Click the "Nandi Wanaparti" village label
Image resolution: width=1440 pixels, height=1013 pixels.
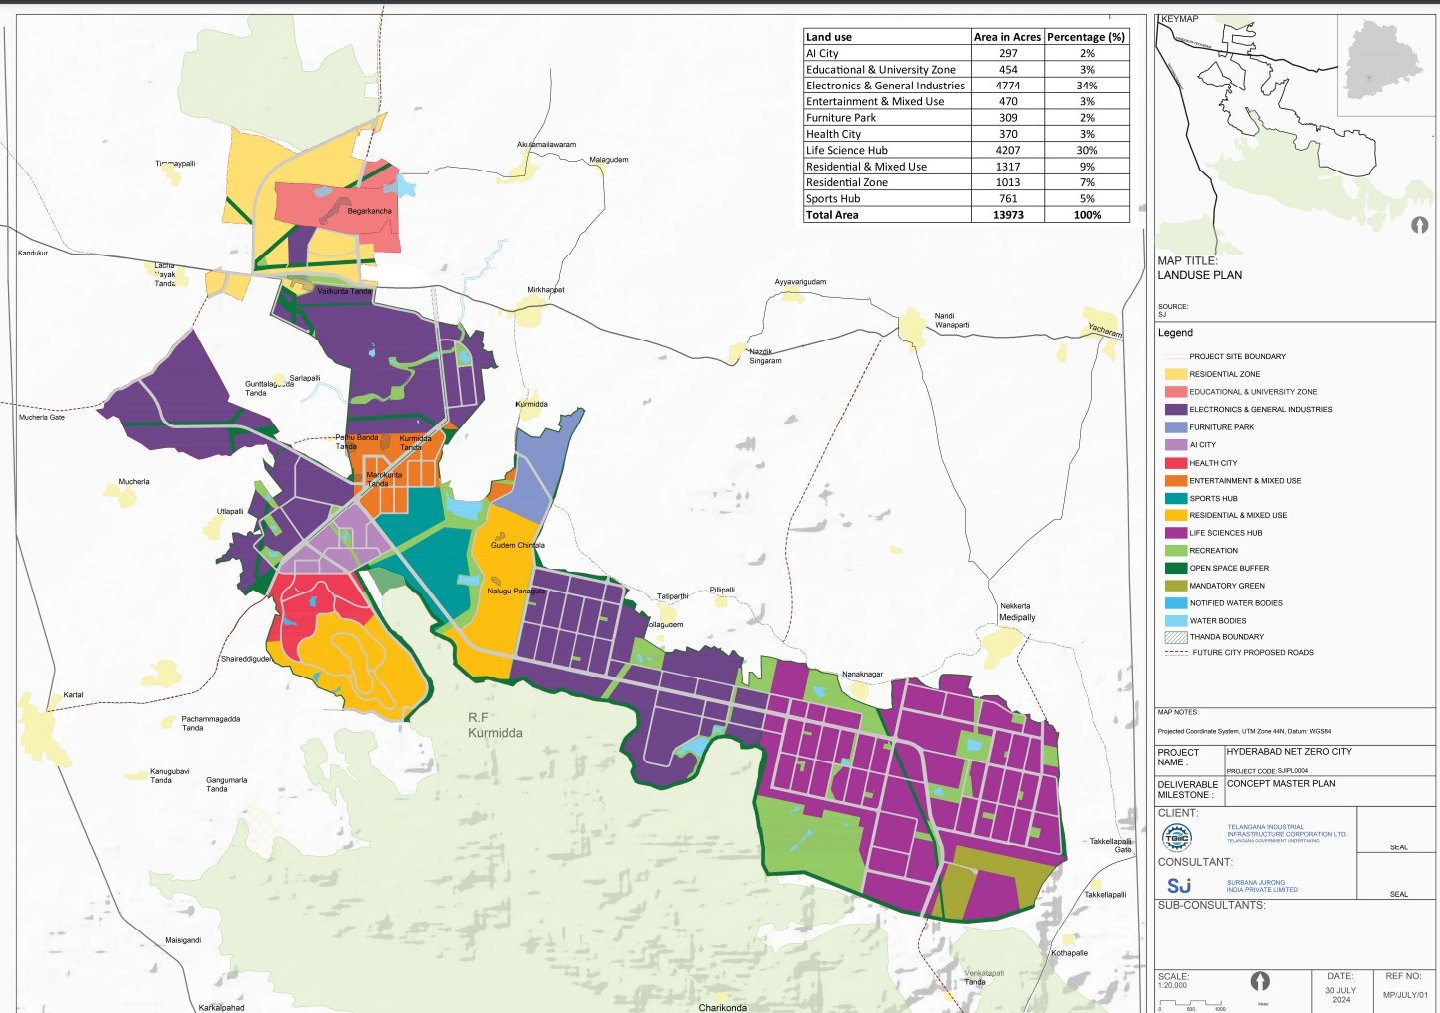pyautogui.click(x=952, y=320)
